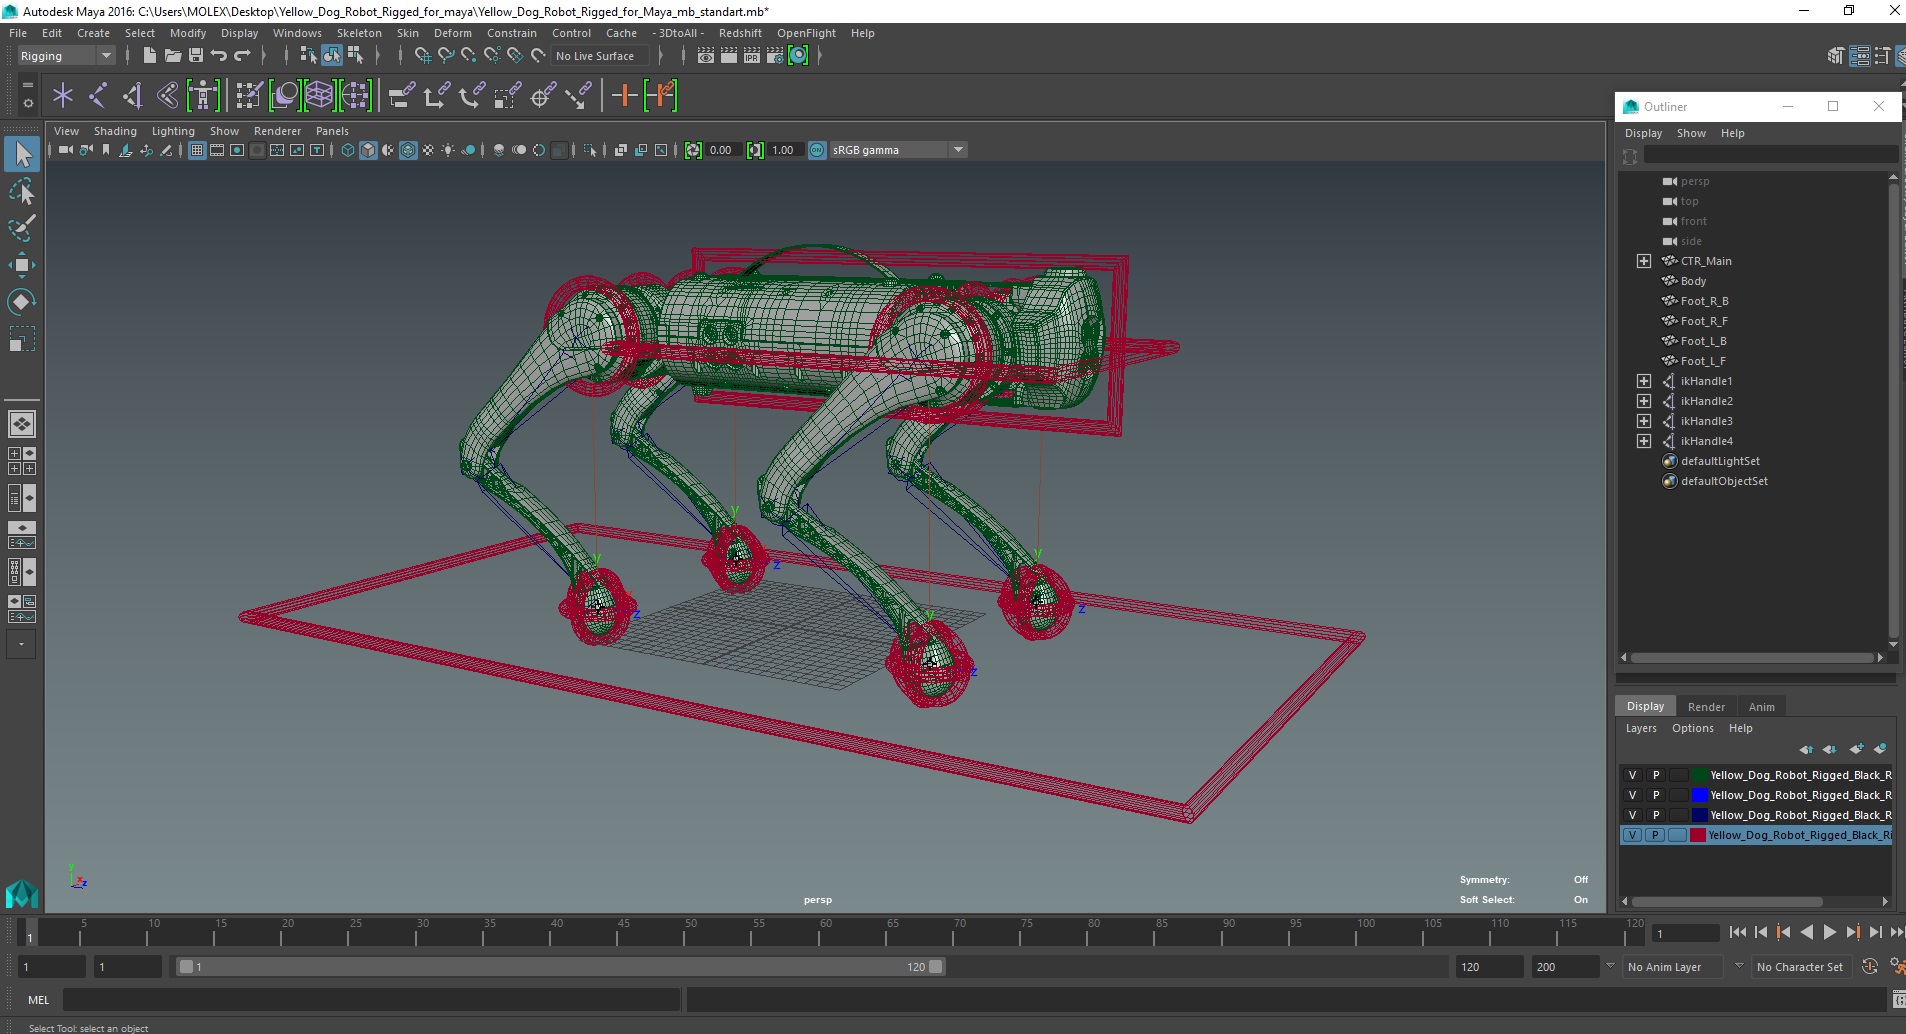Click the snap to grids magnet icon
The width and height of the screenshot is (1906, 1034).
pyautogui.click(x=422, y=56)
